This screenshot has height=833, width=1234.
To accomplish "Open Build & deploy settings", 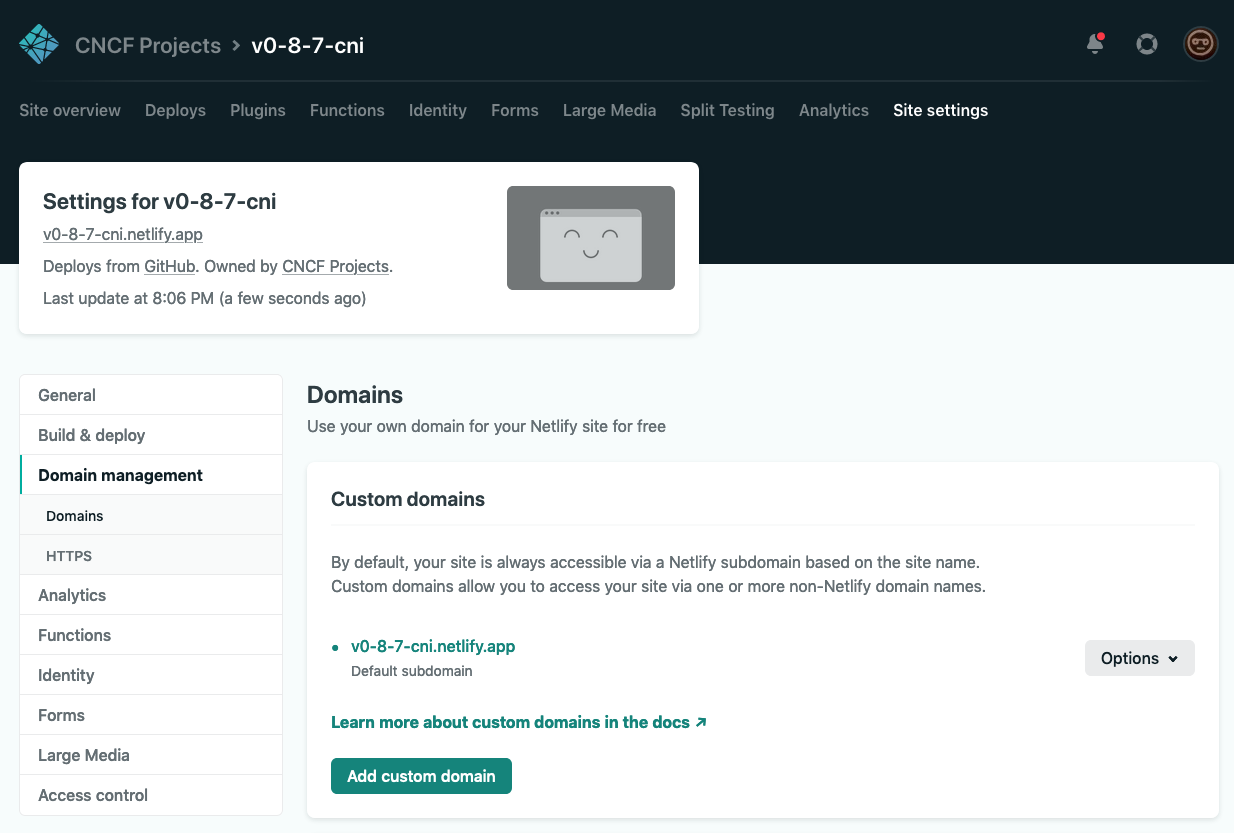I will click(x=151, y=435).
